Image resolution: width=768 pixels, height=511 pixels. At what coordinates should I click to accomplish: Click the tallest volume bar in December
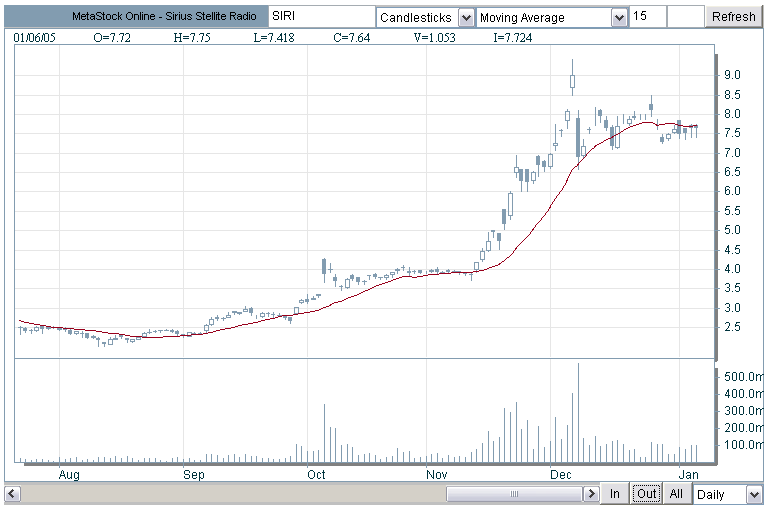click(x=578, y=413)
